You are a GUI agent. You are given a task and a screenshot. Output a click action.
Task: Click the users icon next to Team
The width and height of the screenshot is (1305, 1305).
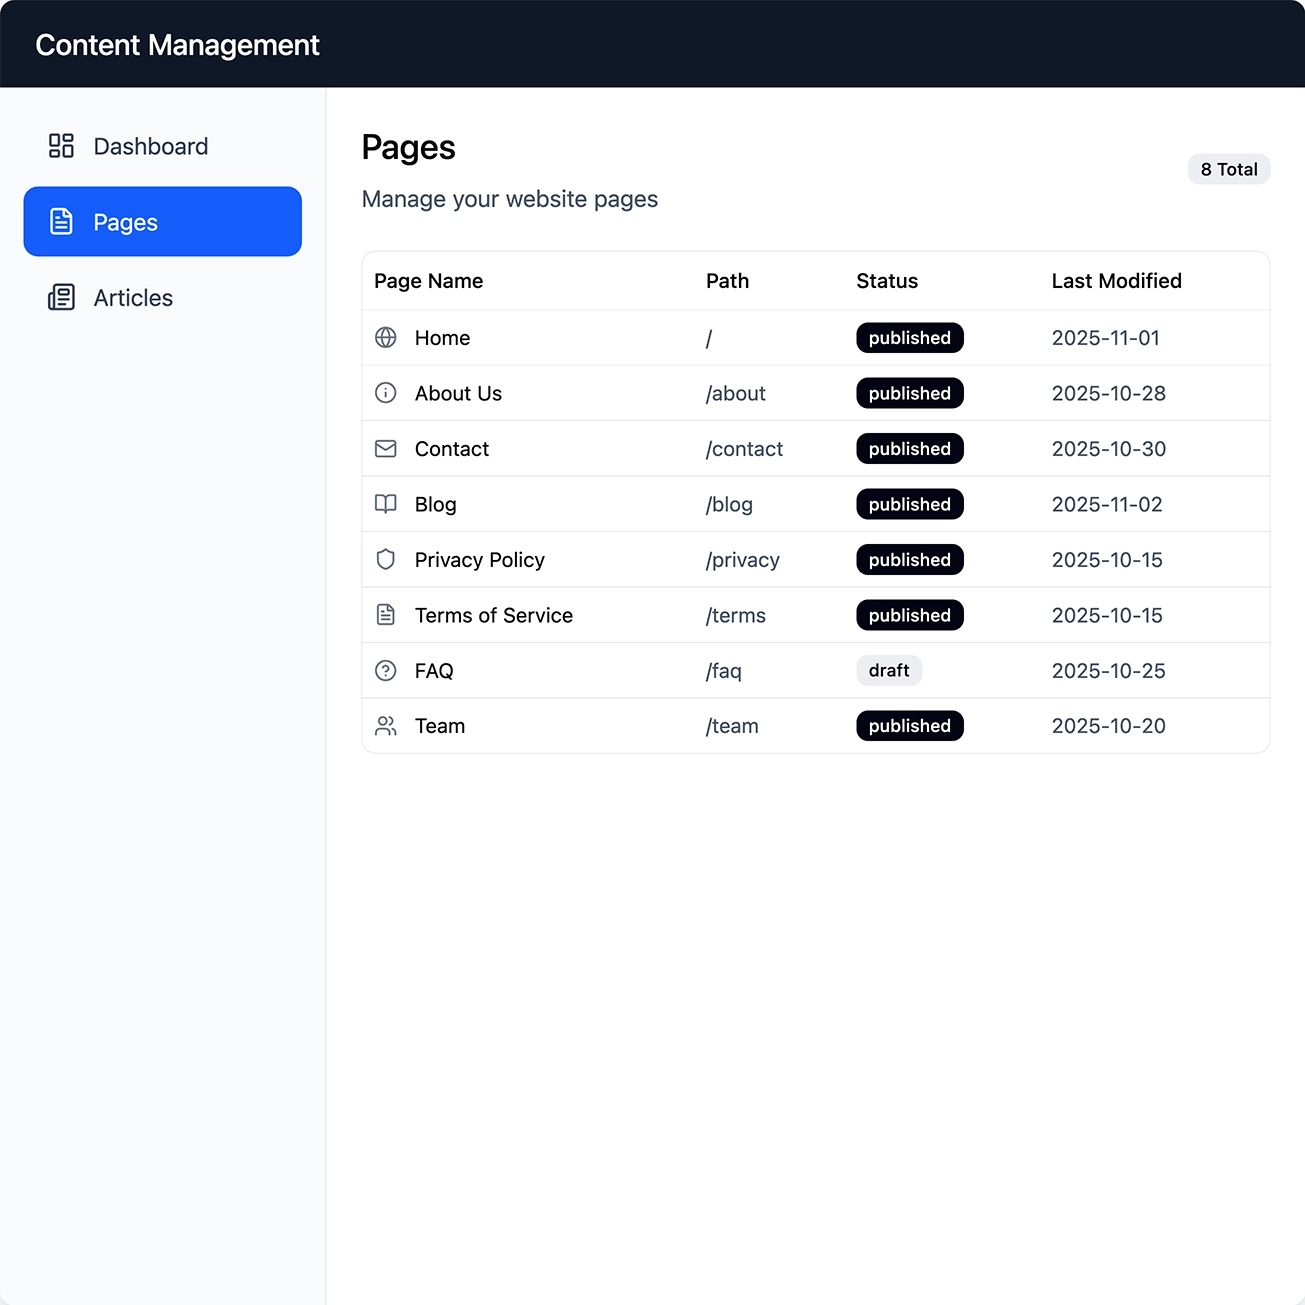385,726
